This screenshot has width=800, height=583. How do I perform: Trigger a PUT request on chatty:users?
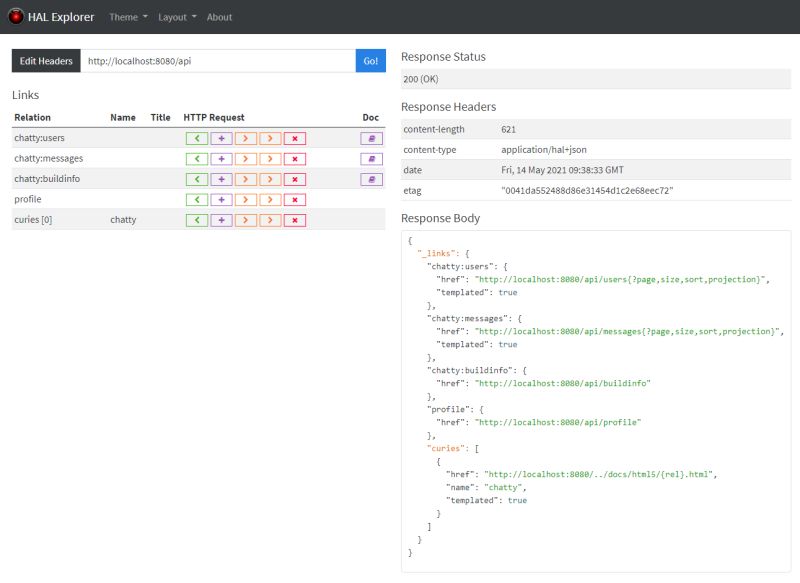pos(246,138)
